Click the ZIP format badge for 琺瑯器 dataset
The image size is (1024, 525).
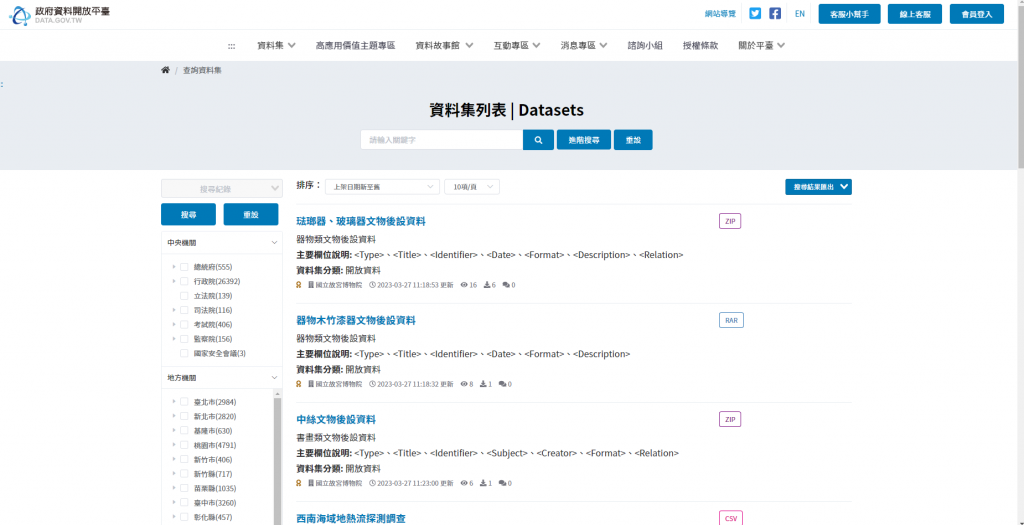pyautogui.click(x=730, y=221)
